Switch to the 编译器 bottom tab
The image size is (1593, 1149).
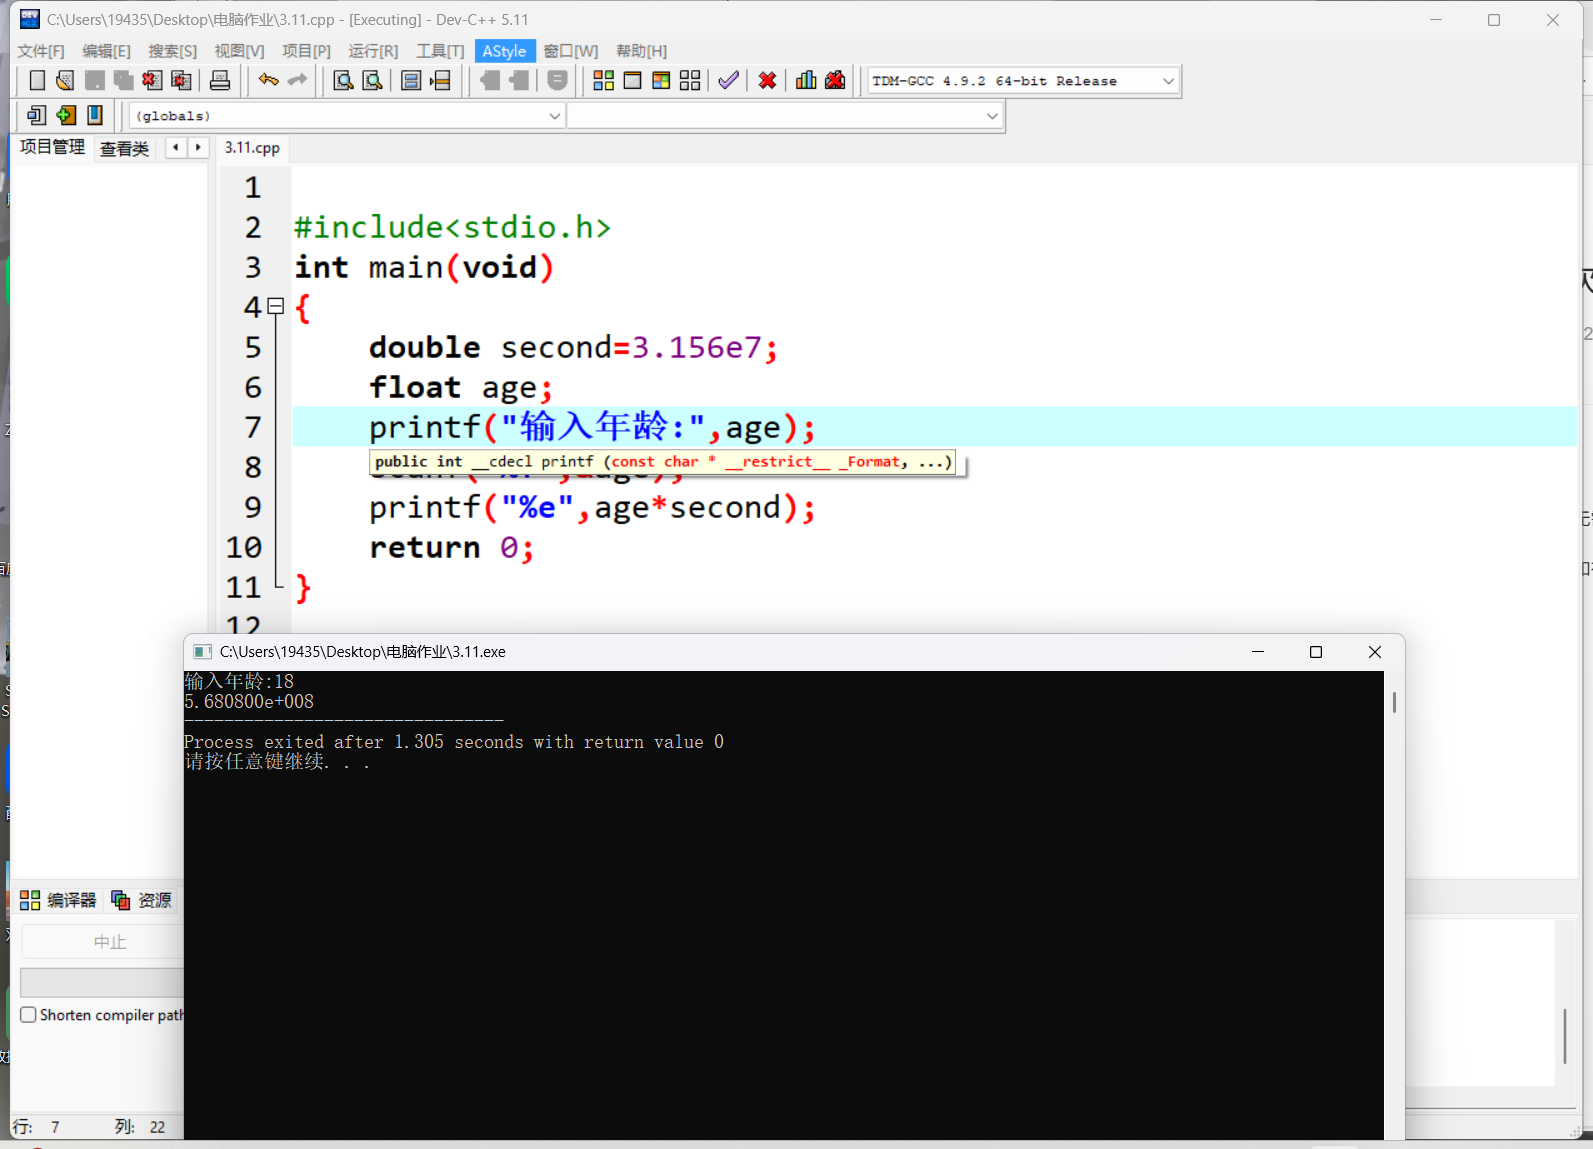tap(59, 900)
